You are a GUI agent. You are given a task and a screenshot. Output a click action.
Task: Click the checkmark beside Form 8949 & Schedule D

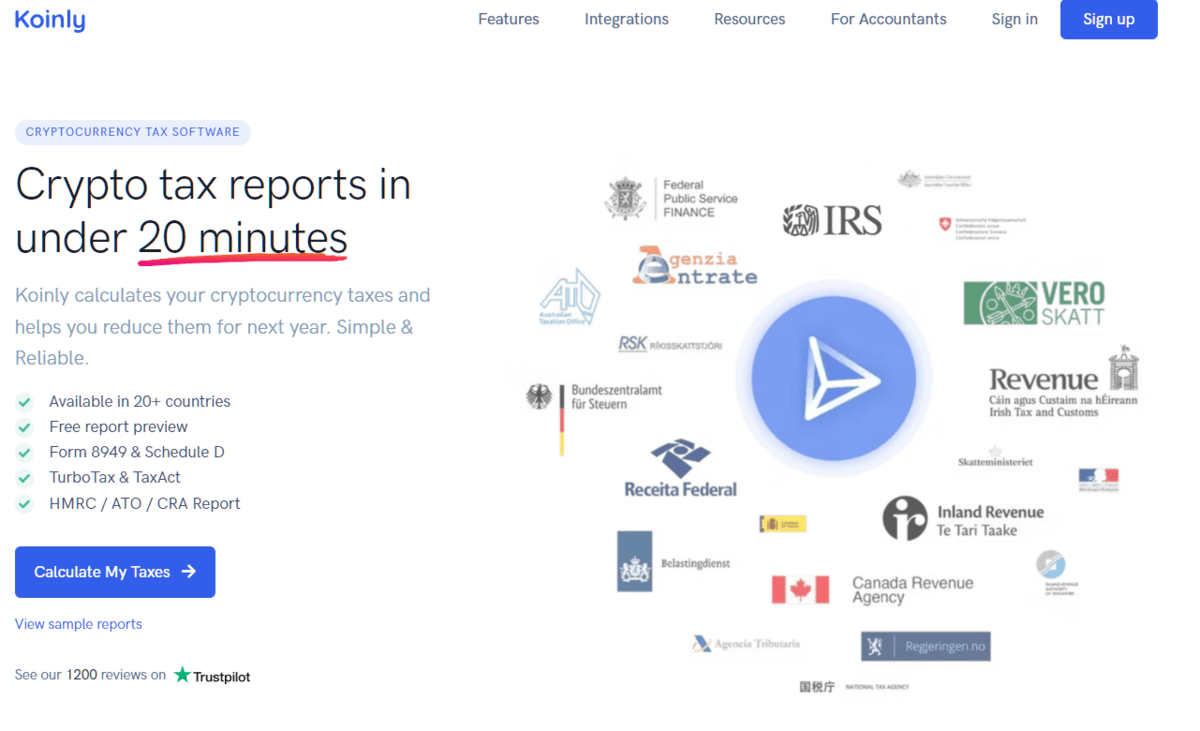coord(24,453)
